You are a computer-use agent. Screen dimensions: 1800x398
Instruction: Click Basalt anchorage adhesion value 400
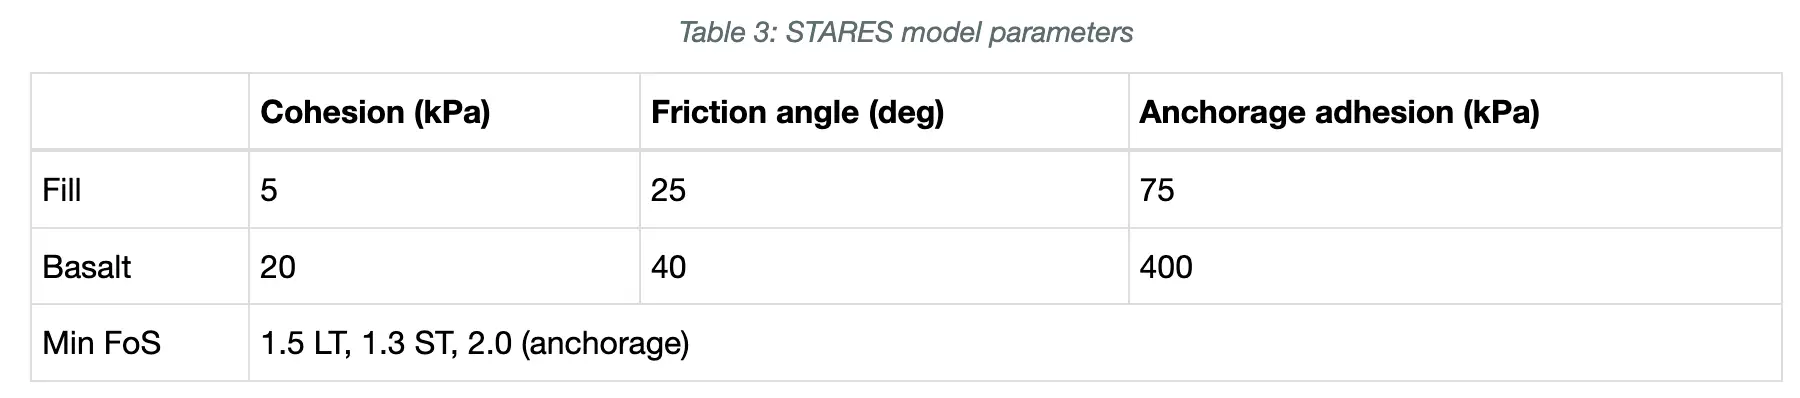pyautogui.click(x=1166, y=267)
